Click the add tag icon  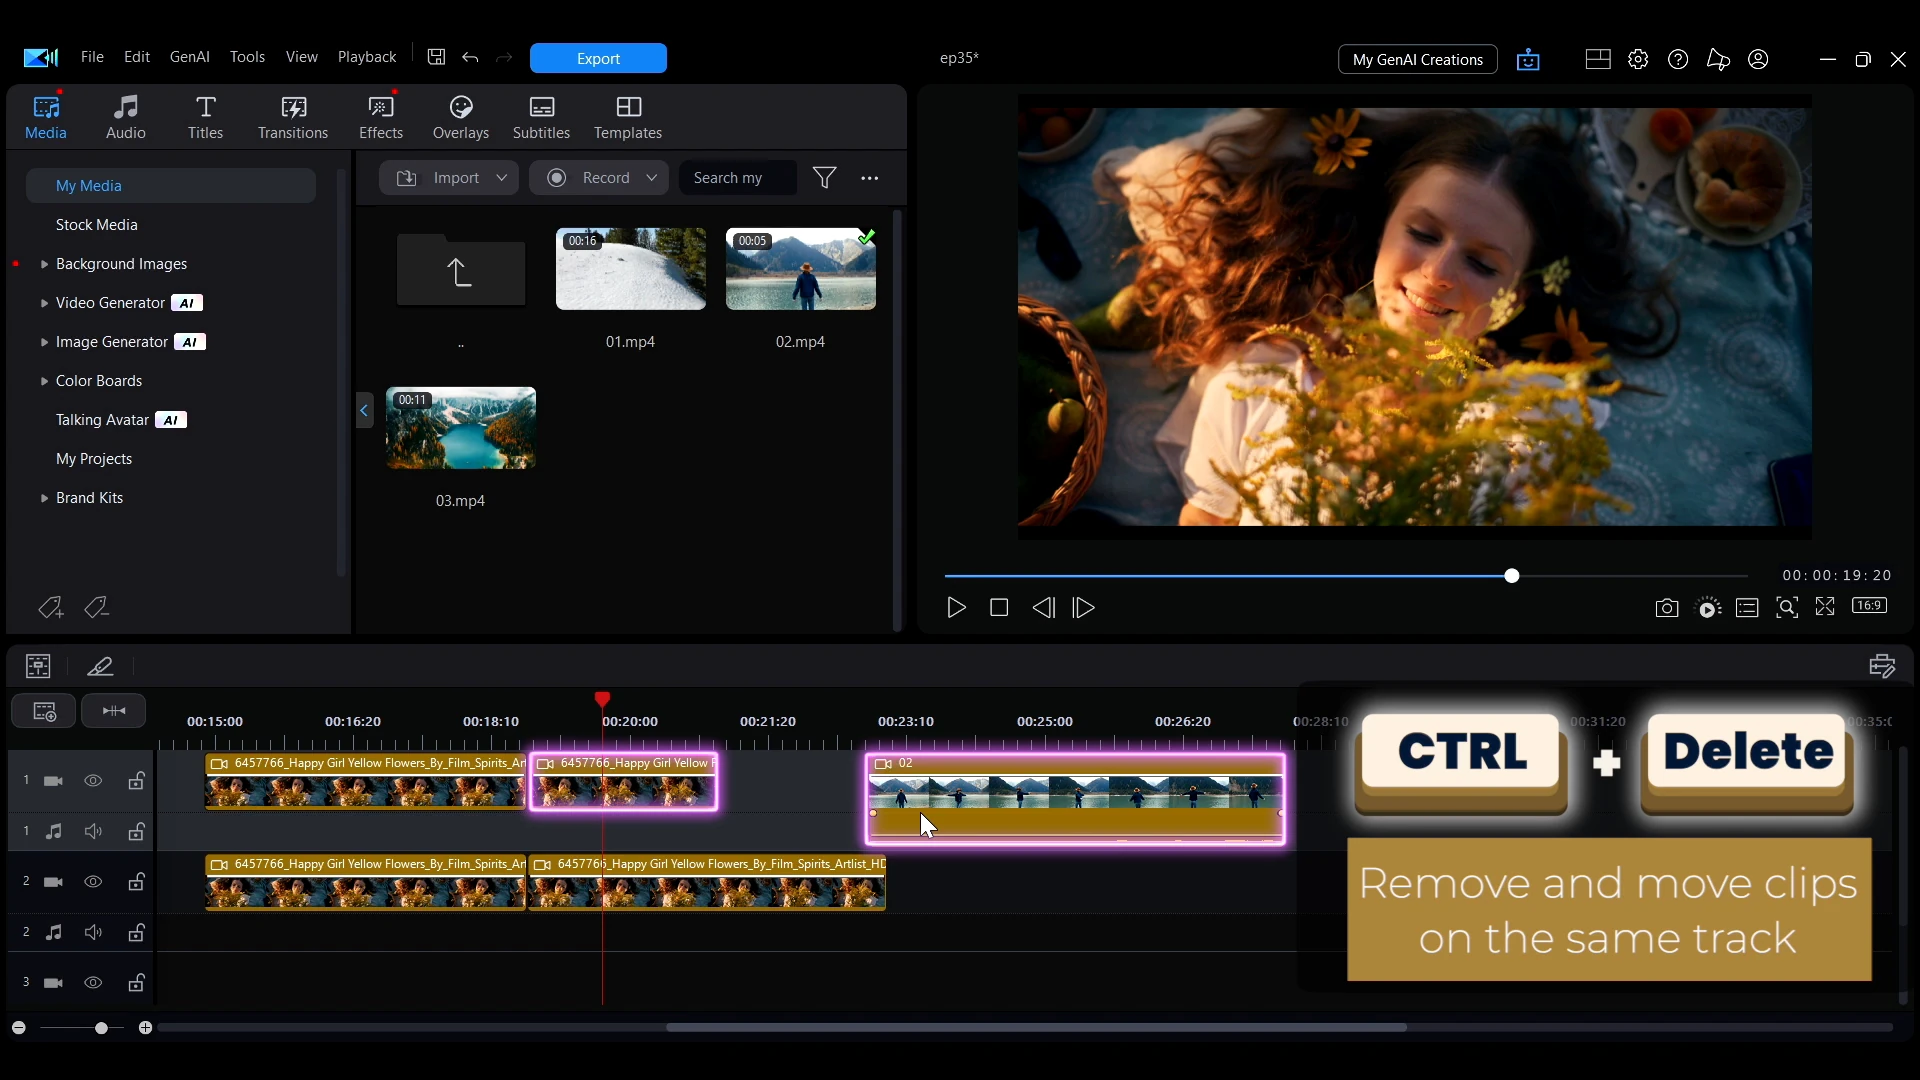[x=50, y=607]
